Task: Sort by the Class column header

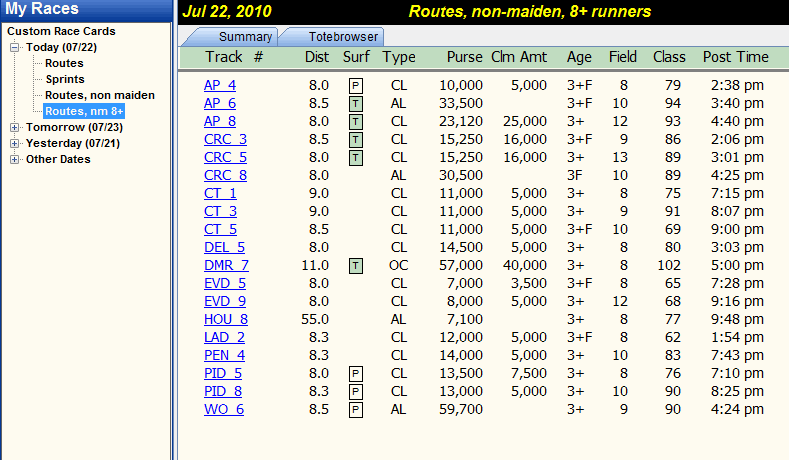Action: click(669, 57)
